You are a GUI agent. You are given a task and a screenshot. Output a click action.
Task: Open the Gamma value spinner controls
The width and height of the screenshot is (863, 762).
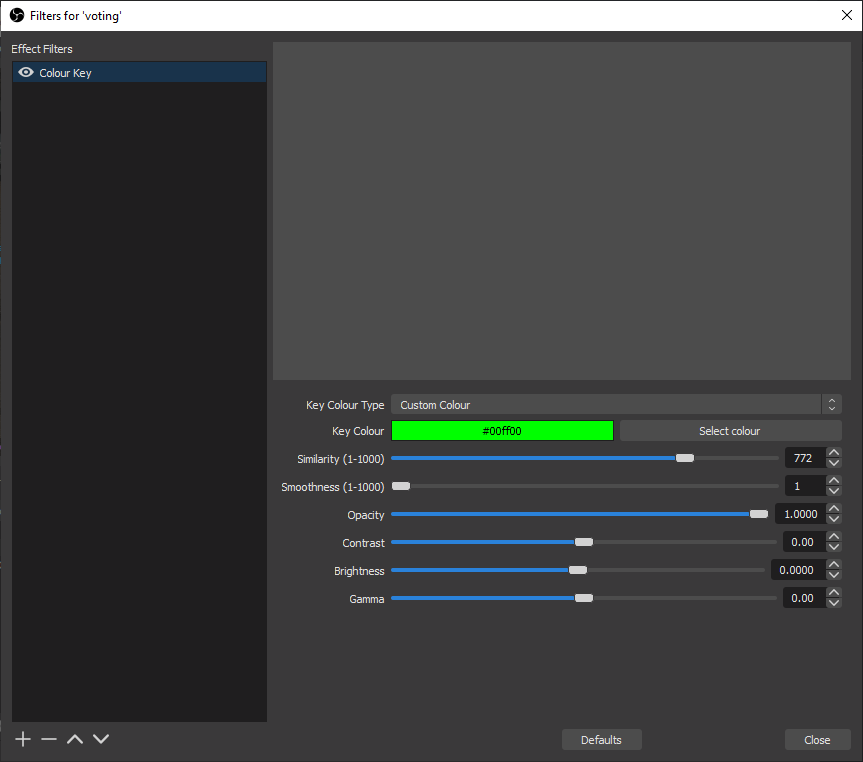(x=833, y=597)
